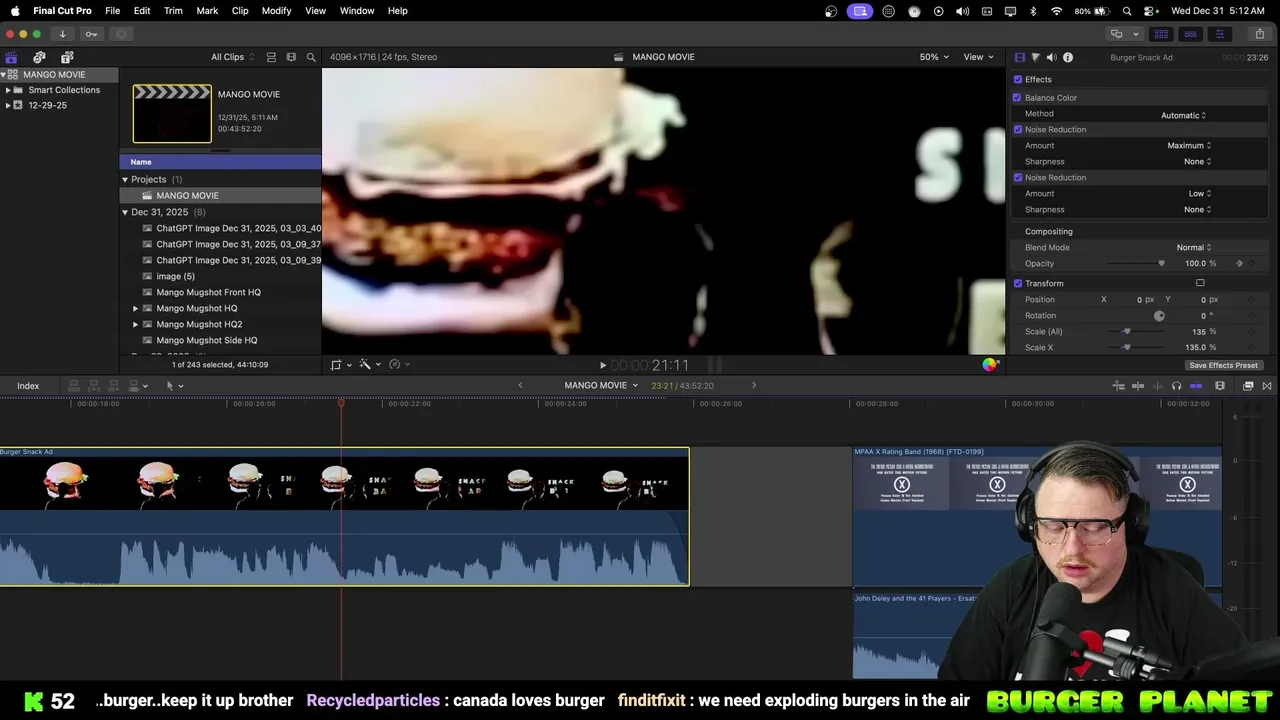Disable the first Noise Reduction effect
1280x720 pixels.
(x=1018, y=130)
